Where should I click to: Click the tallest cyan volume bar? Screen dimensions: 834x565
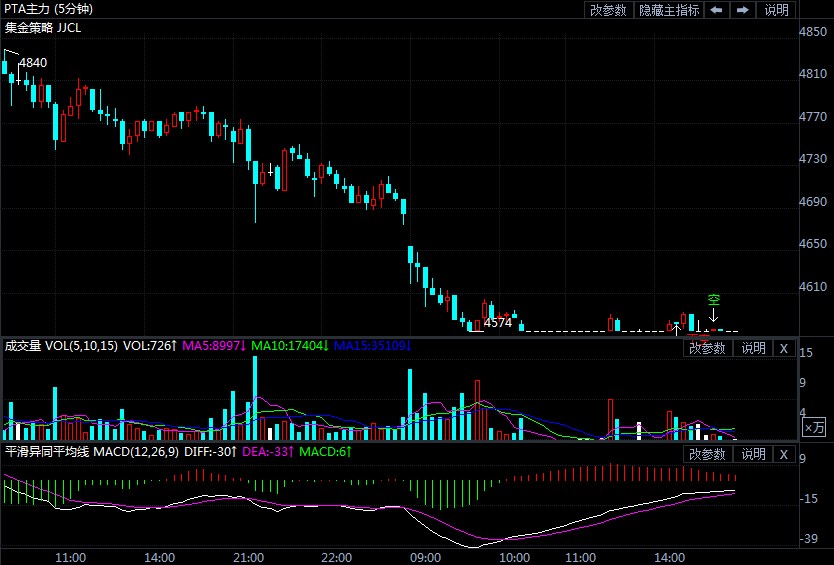coord(255,398)
